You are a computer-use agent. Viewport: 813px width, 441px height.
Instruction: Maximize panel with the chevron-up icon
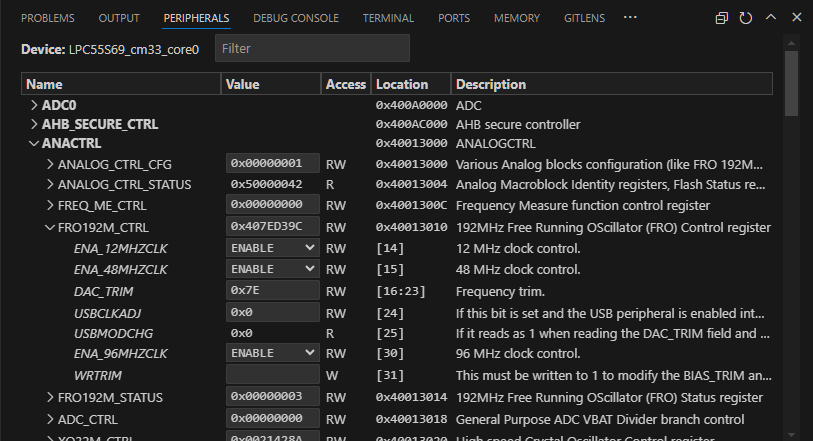coord(770,18)
